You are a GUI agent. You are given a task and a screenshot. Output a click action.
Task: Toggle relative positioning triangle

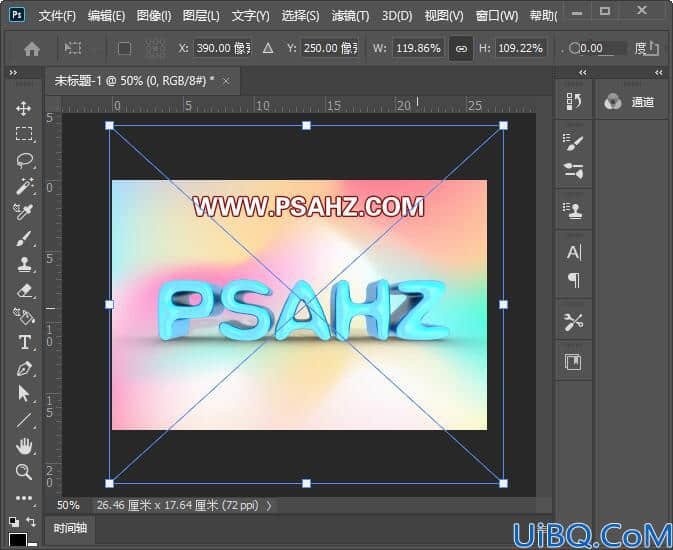pos(268,48)
